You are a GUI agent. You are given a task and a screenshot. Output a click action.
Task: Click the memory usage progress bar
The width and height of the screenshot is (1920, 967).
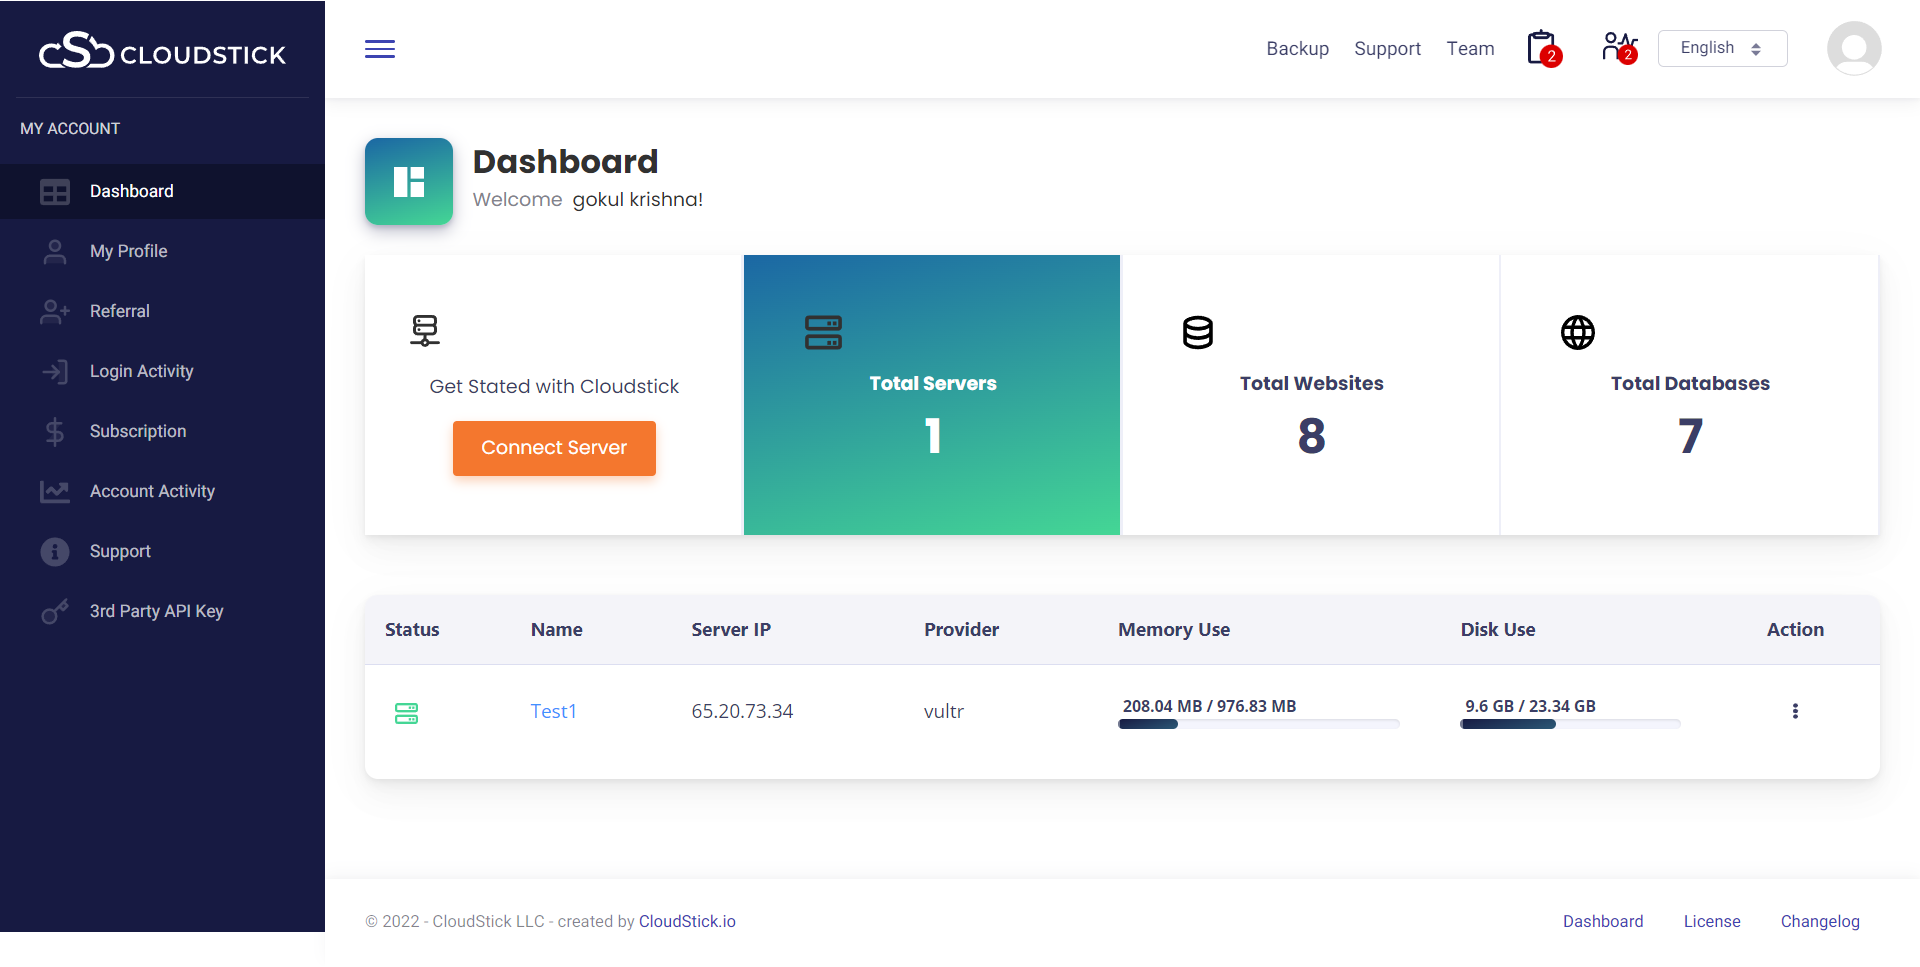click(1259, 724)
